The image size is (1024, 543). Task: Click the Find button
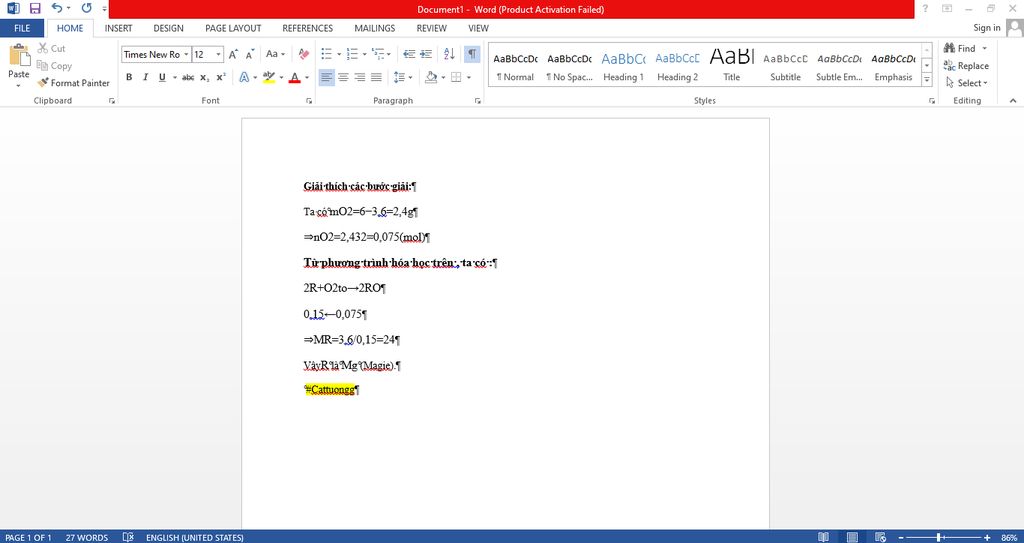[x=965, y=48]
